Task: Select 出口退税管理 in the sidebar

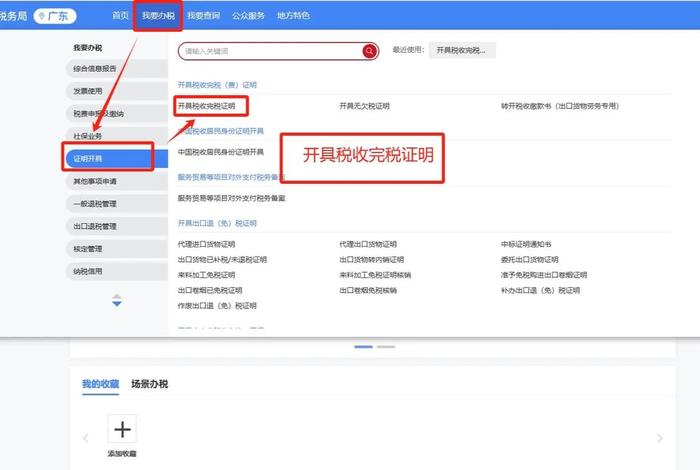Action: 117,226
